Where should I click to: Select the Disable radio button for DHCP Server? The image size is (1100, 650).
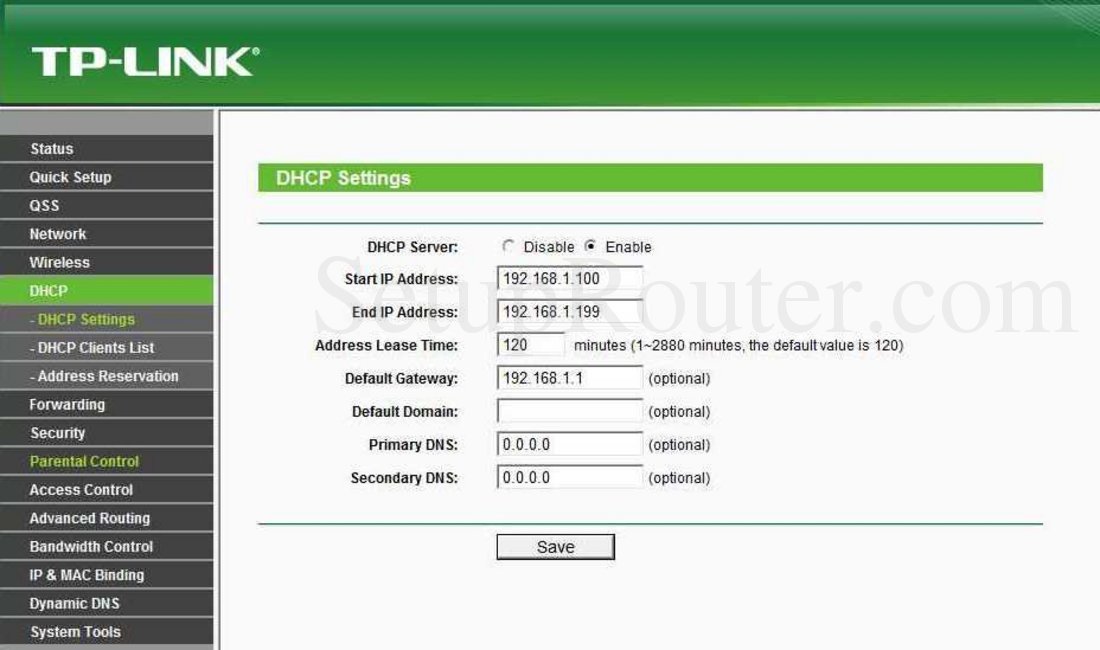click(x=510, y=246)
